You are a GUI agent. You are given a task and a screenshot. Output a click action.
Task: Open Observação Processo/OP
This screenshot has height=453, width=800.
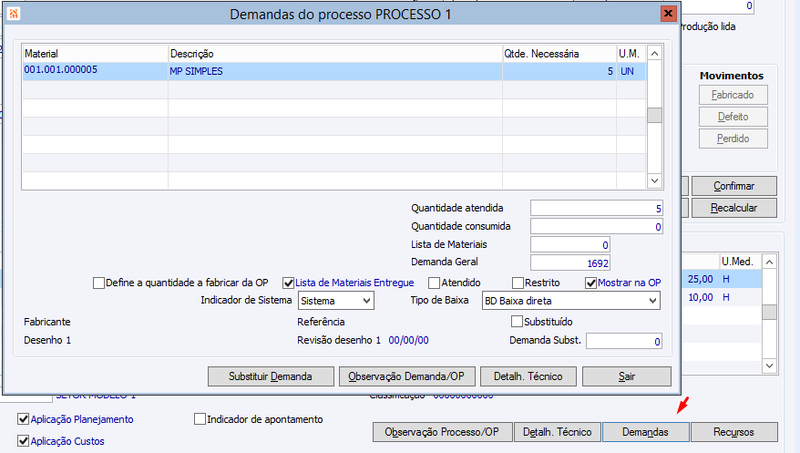click(x=442, y=432)
